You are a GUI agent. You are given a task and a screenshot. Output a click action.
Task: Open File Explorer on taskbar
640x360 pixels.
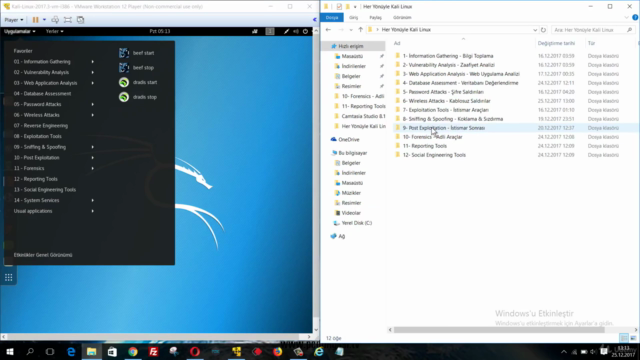tap(91, 351)
